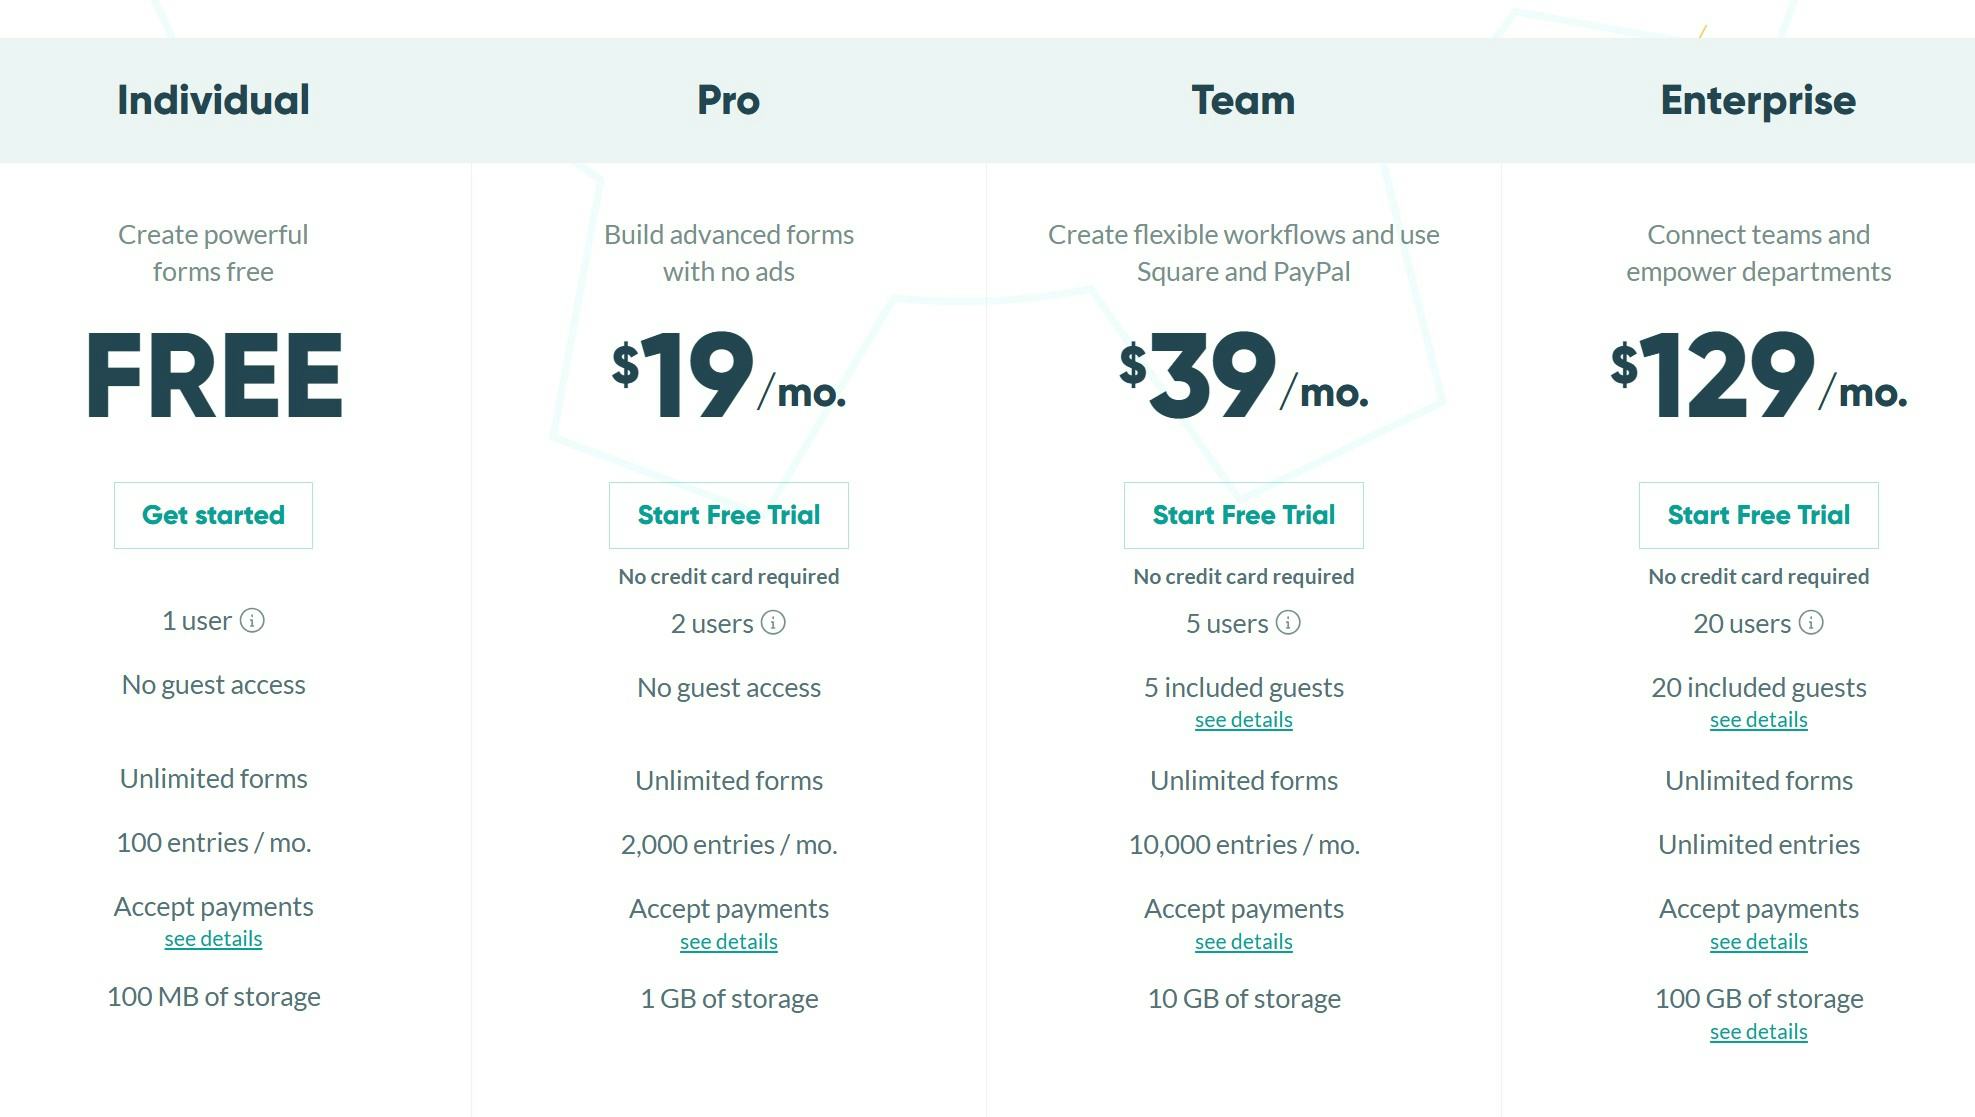
Task: Select the Enterprise plan column header
Action: (1758, 99)
